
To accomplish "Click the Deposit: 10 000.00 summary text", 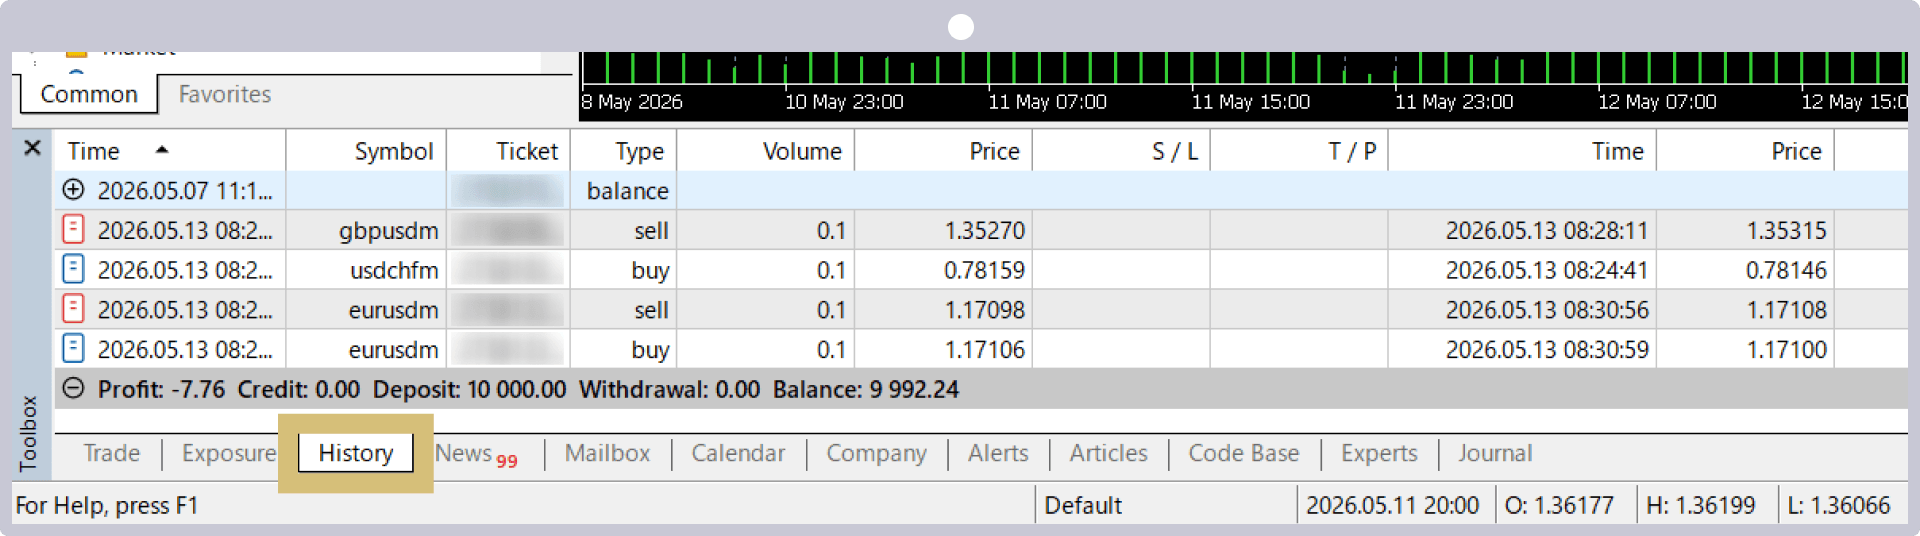I will point(469,389).
